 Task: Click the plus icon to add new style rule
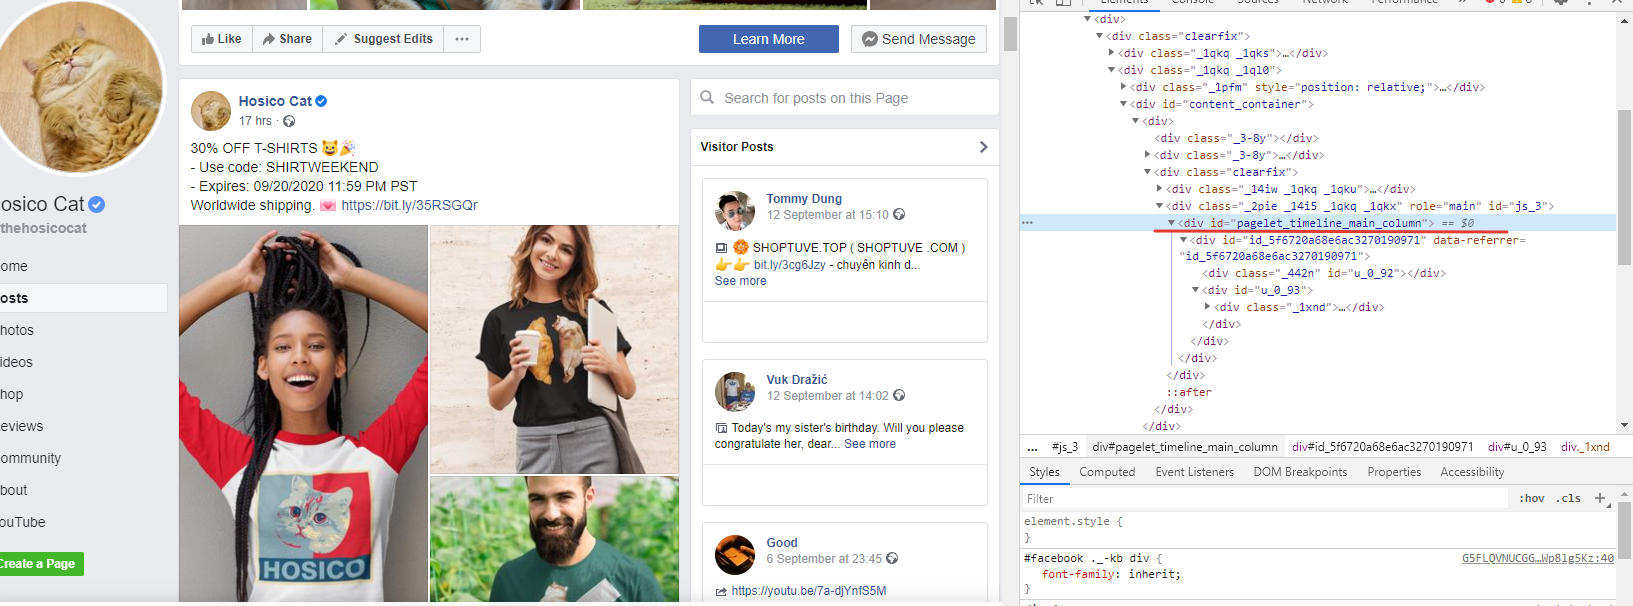(x=1600, y=498)
